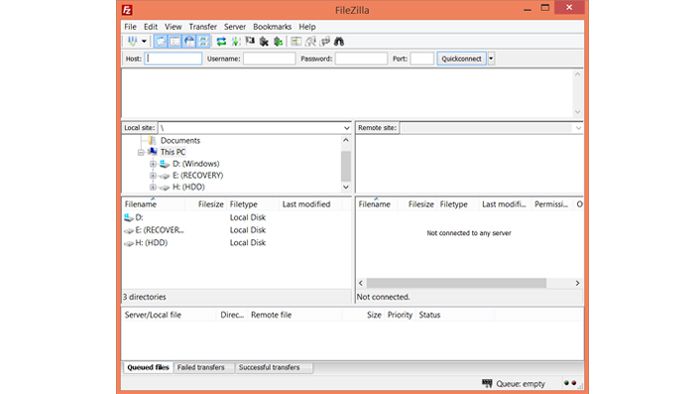Focus the Port input field
The image size is (700, 394).
click(x=422, y=58)
